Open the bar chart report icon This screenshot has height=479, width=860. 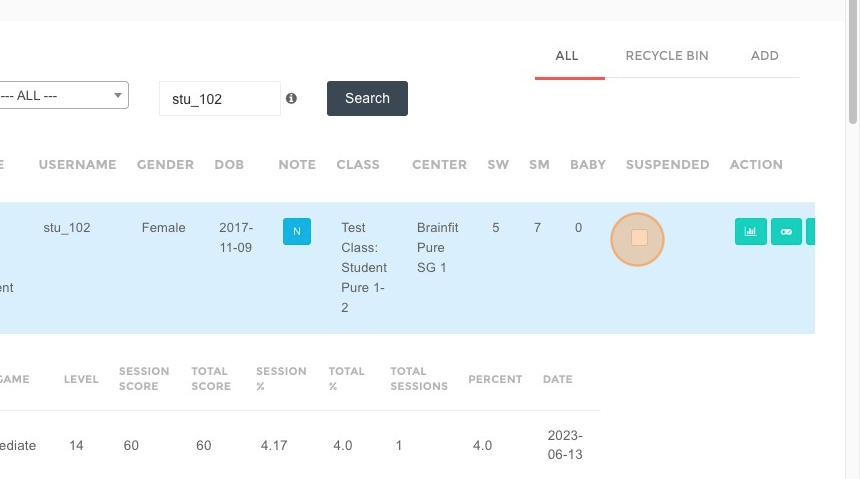click(x=750, y=232)
